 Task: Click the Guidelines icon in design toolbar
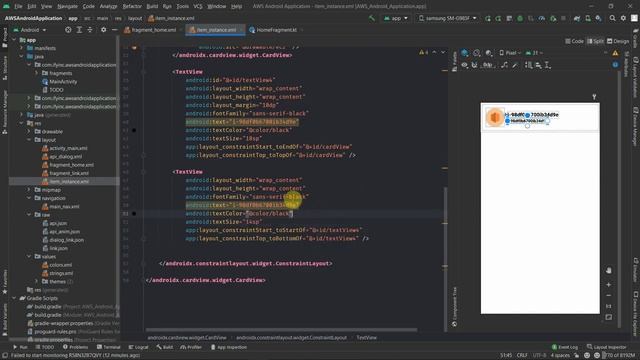click(x=548, y=65)
